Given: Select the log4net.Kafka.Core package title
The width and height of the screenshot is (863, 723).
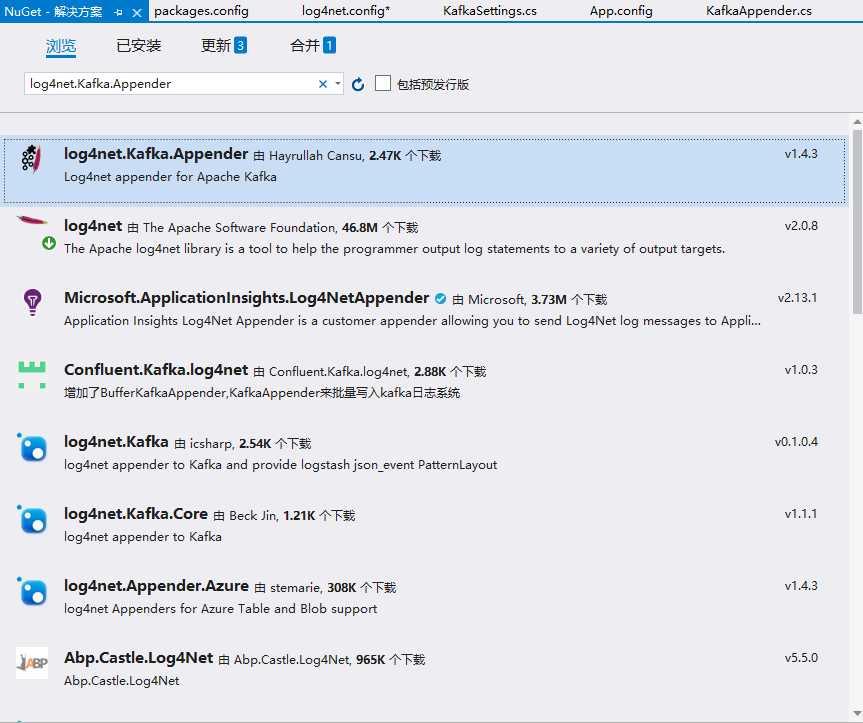Looking at the screenshot, I should tap(136, 514).
